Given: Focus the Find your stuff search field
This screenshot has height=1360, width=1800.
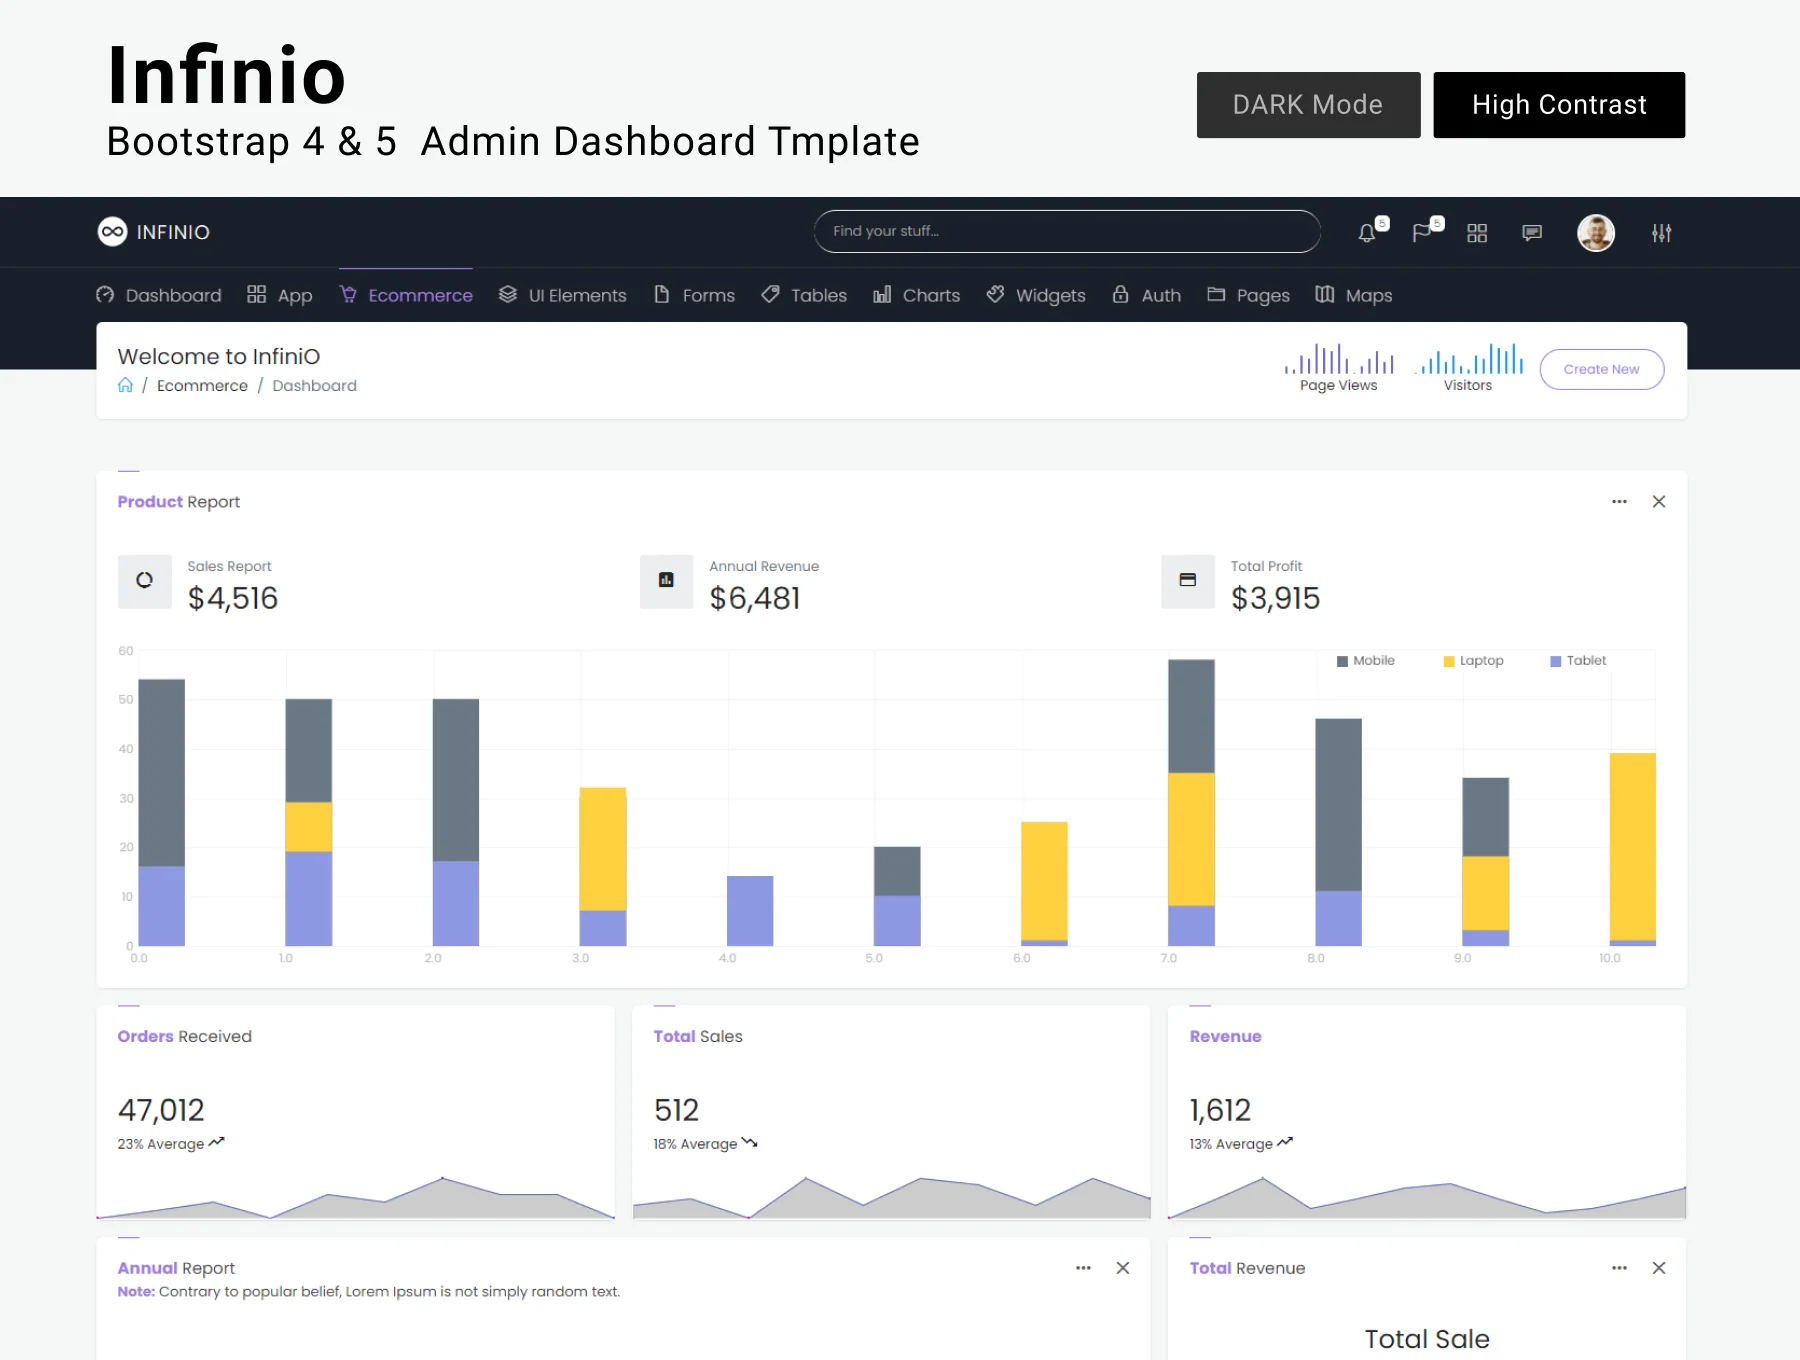Looking at the screenshot, I should (x=1067, y=231).
